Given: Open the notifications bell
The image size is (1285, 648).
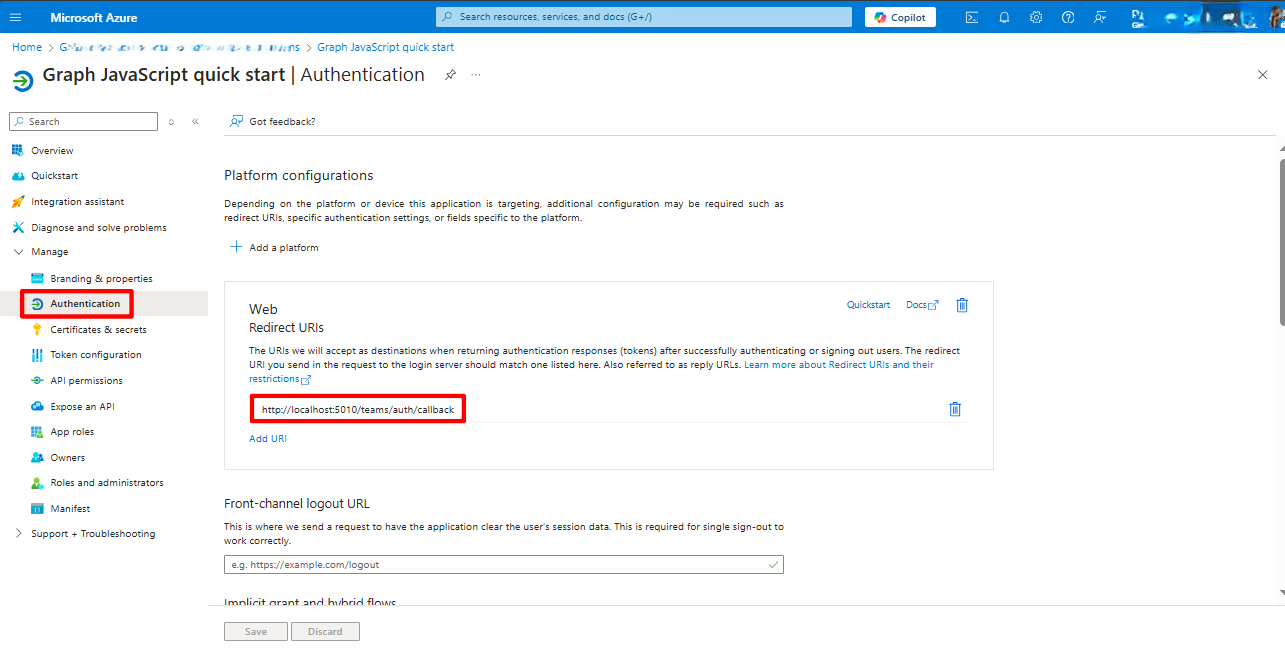Looking at the screenshot, I should click(1004, 17).
